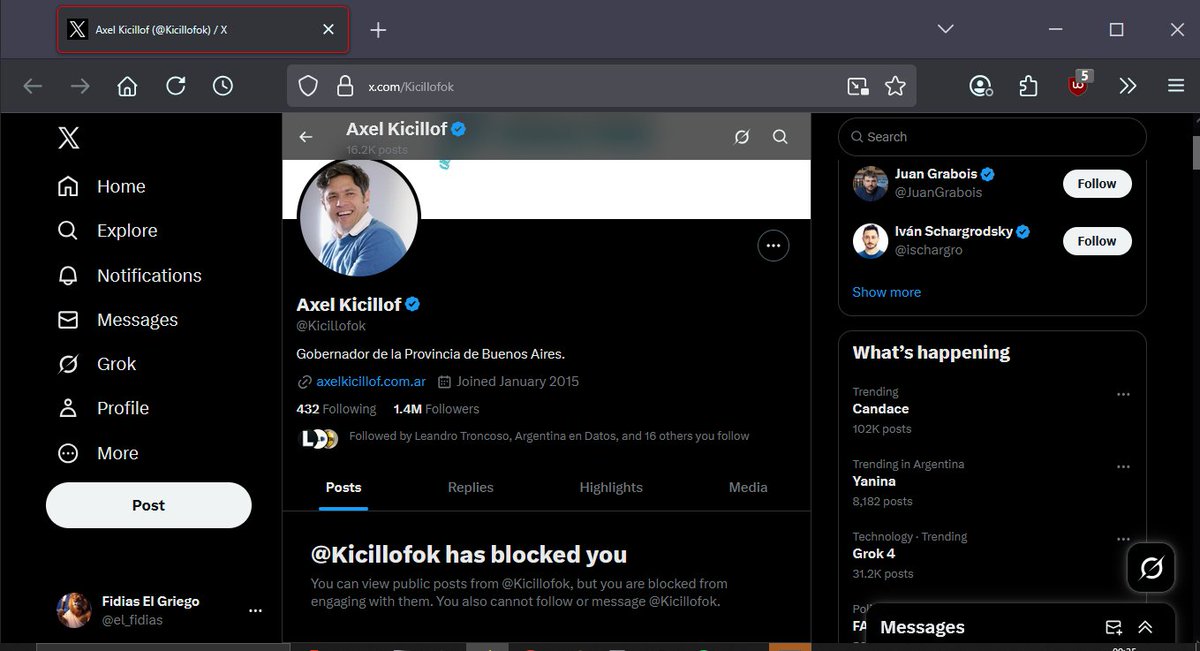
Task: Open the more options menu on Kicillof's profile
Action: pyautogui.click(x=773, y=245)
